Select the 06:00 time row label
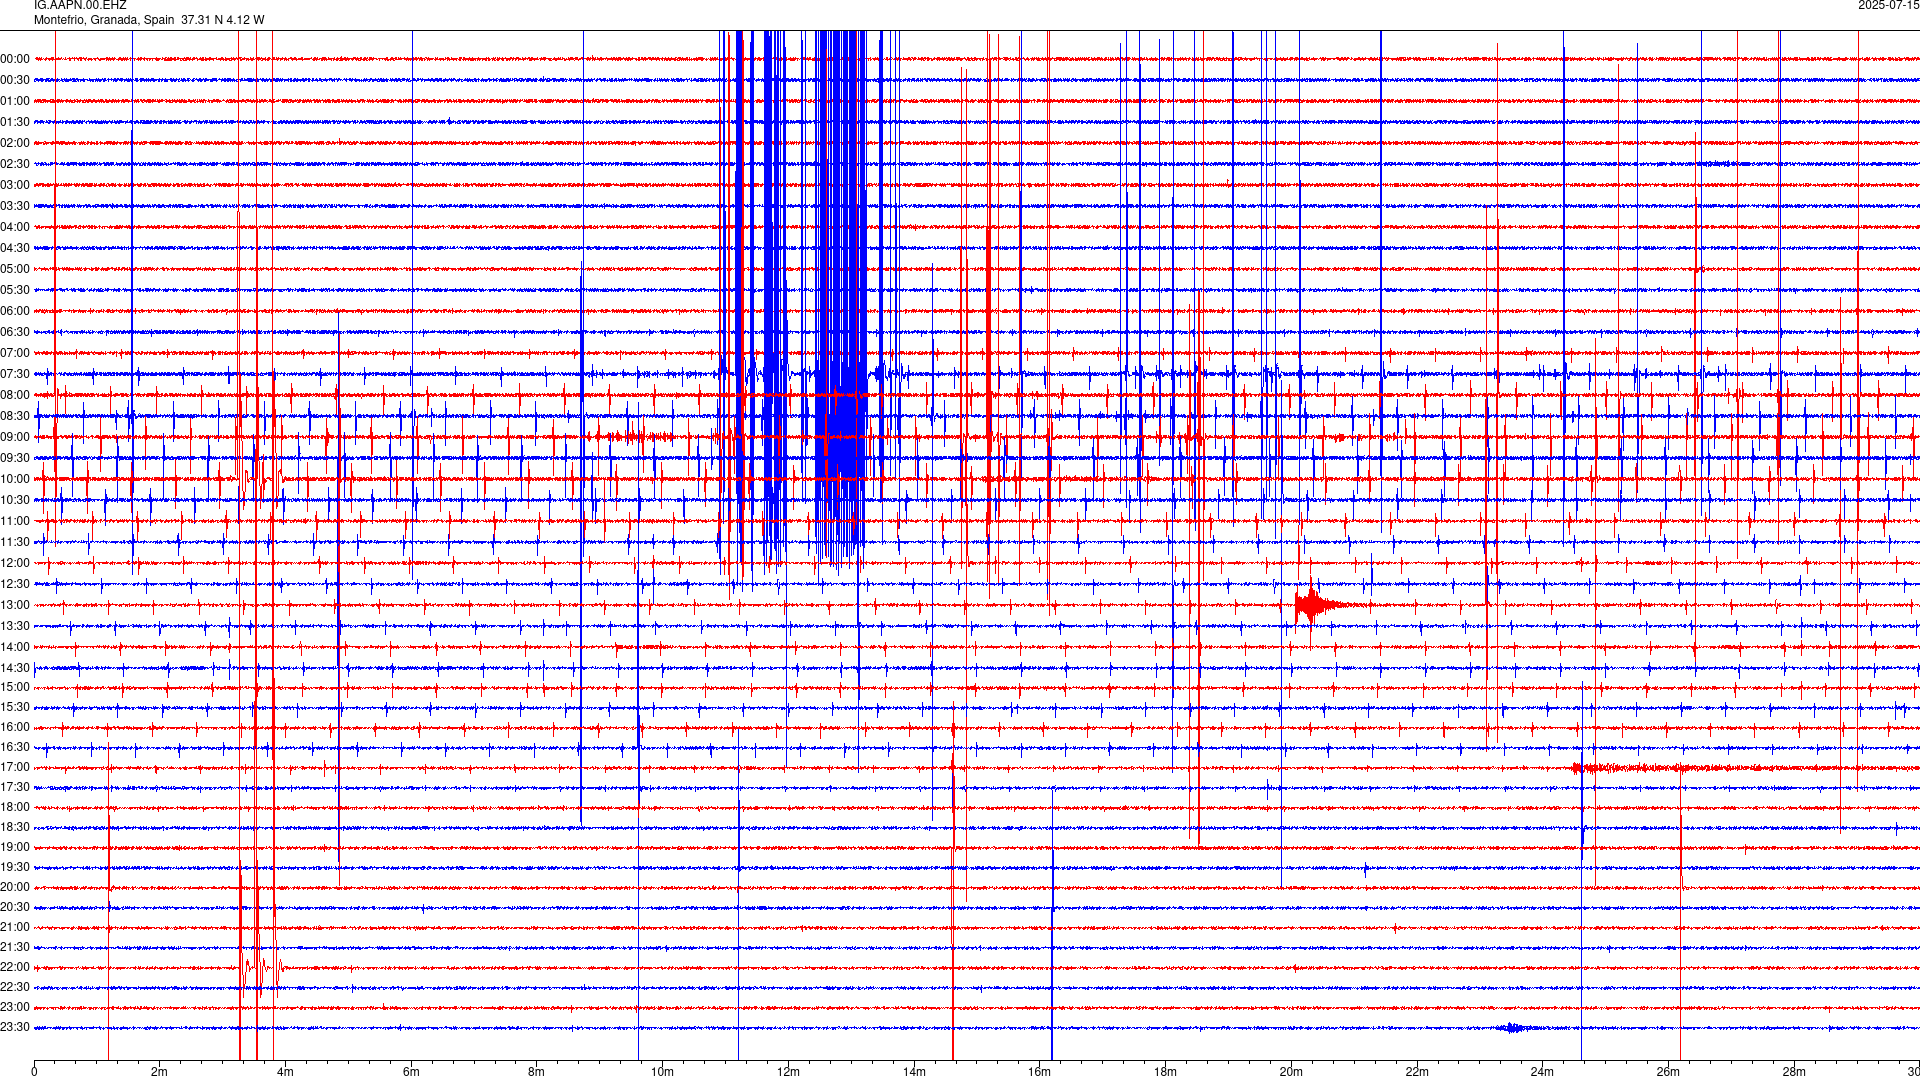The image size is (1920, 1080). tap(15, 311)
